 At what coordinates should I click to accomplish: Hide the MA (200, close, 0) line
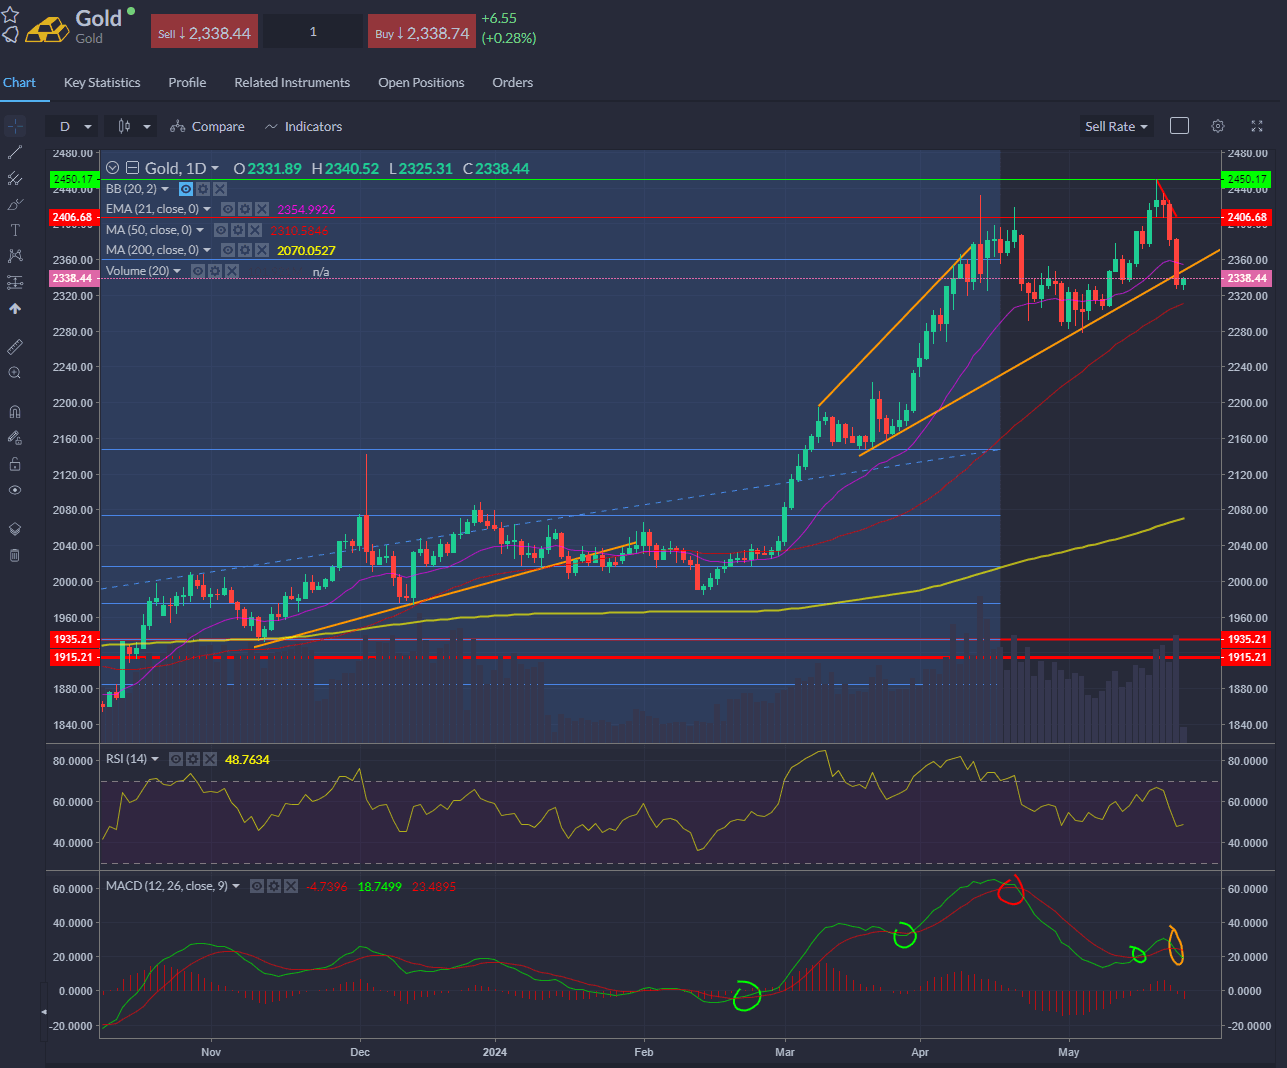(x=228, y=250)
